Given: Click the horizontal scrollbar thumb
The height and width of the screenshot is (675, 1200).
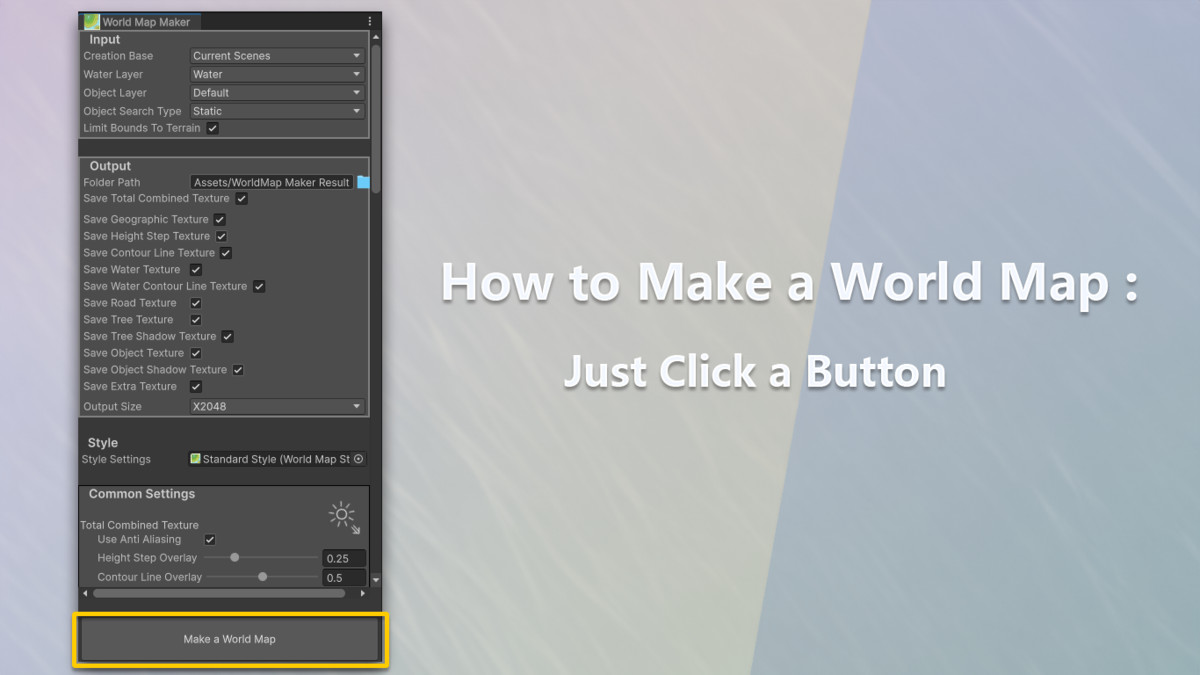Looking at the screenshot, I should pyautogui.click(x=219, y=593).
